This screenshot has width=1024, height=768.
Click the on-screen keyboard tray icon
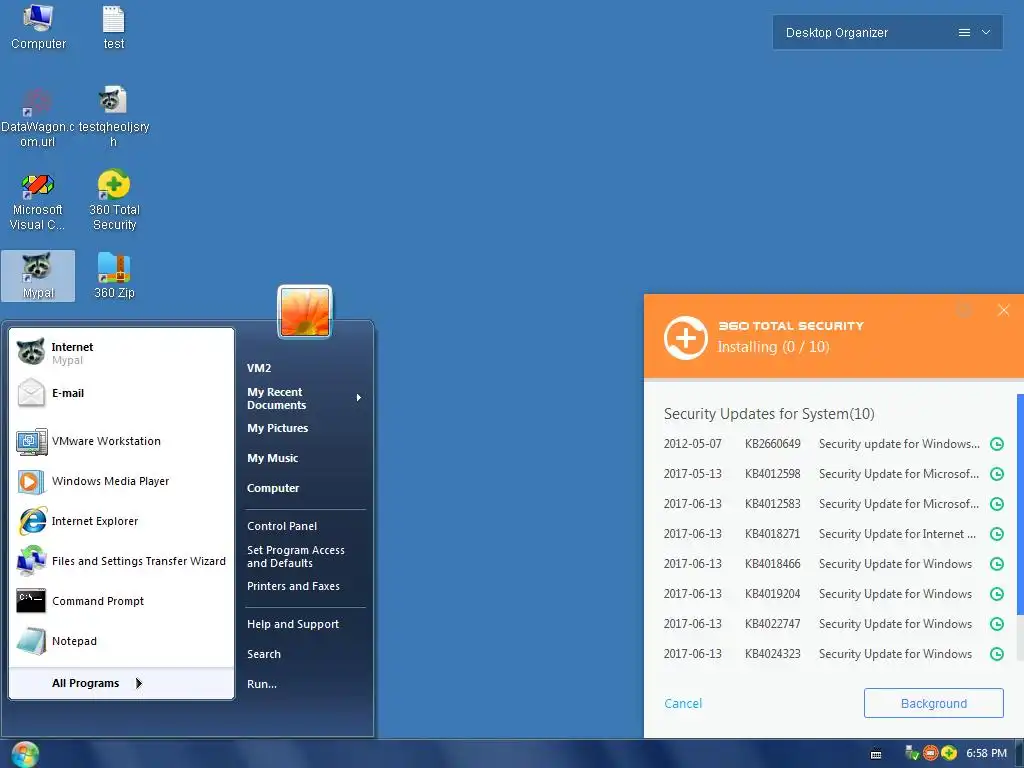876,754
